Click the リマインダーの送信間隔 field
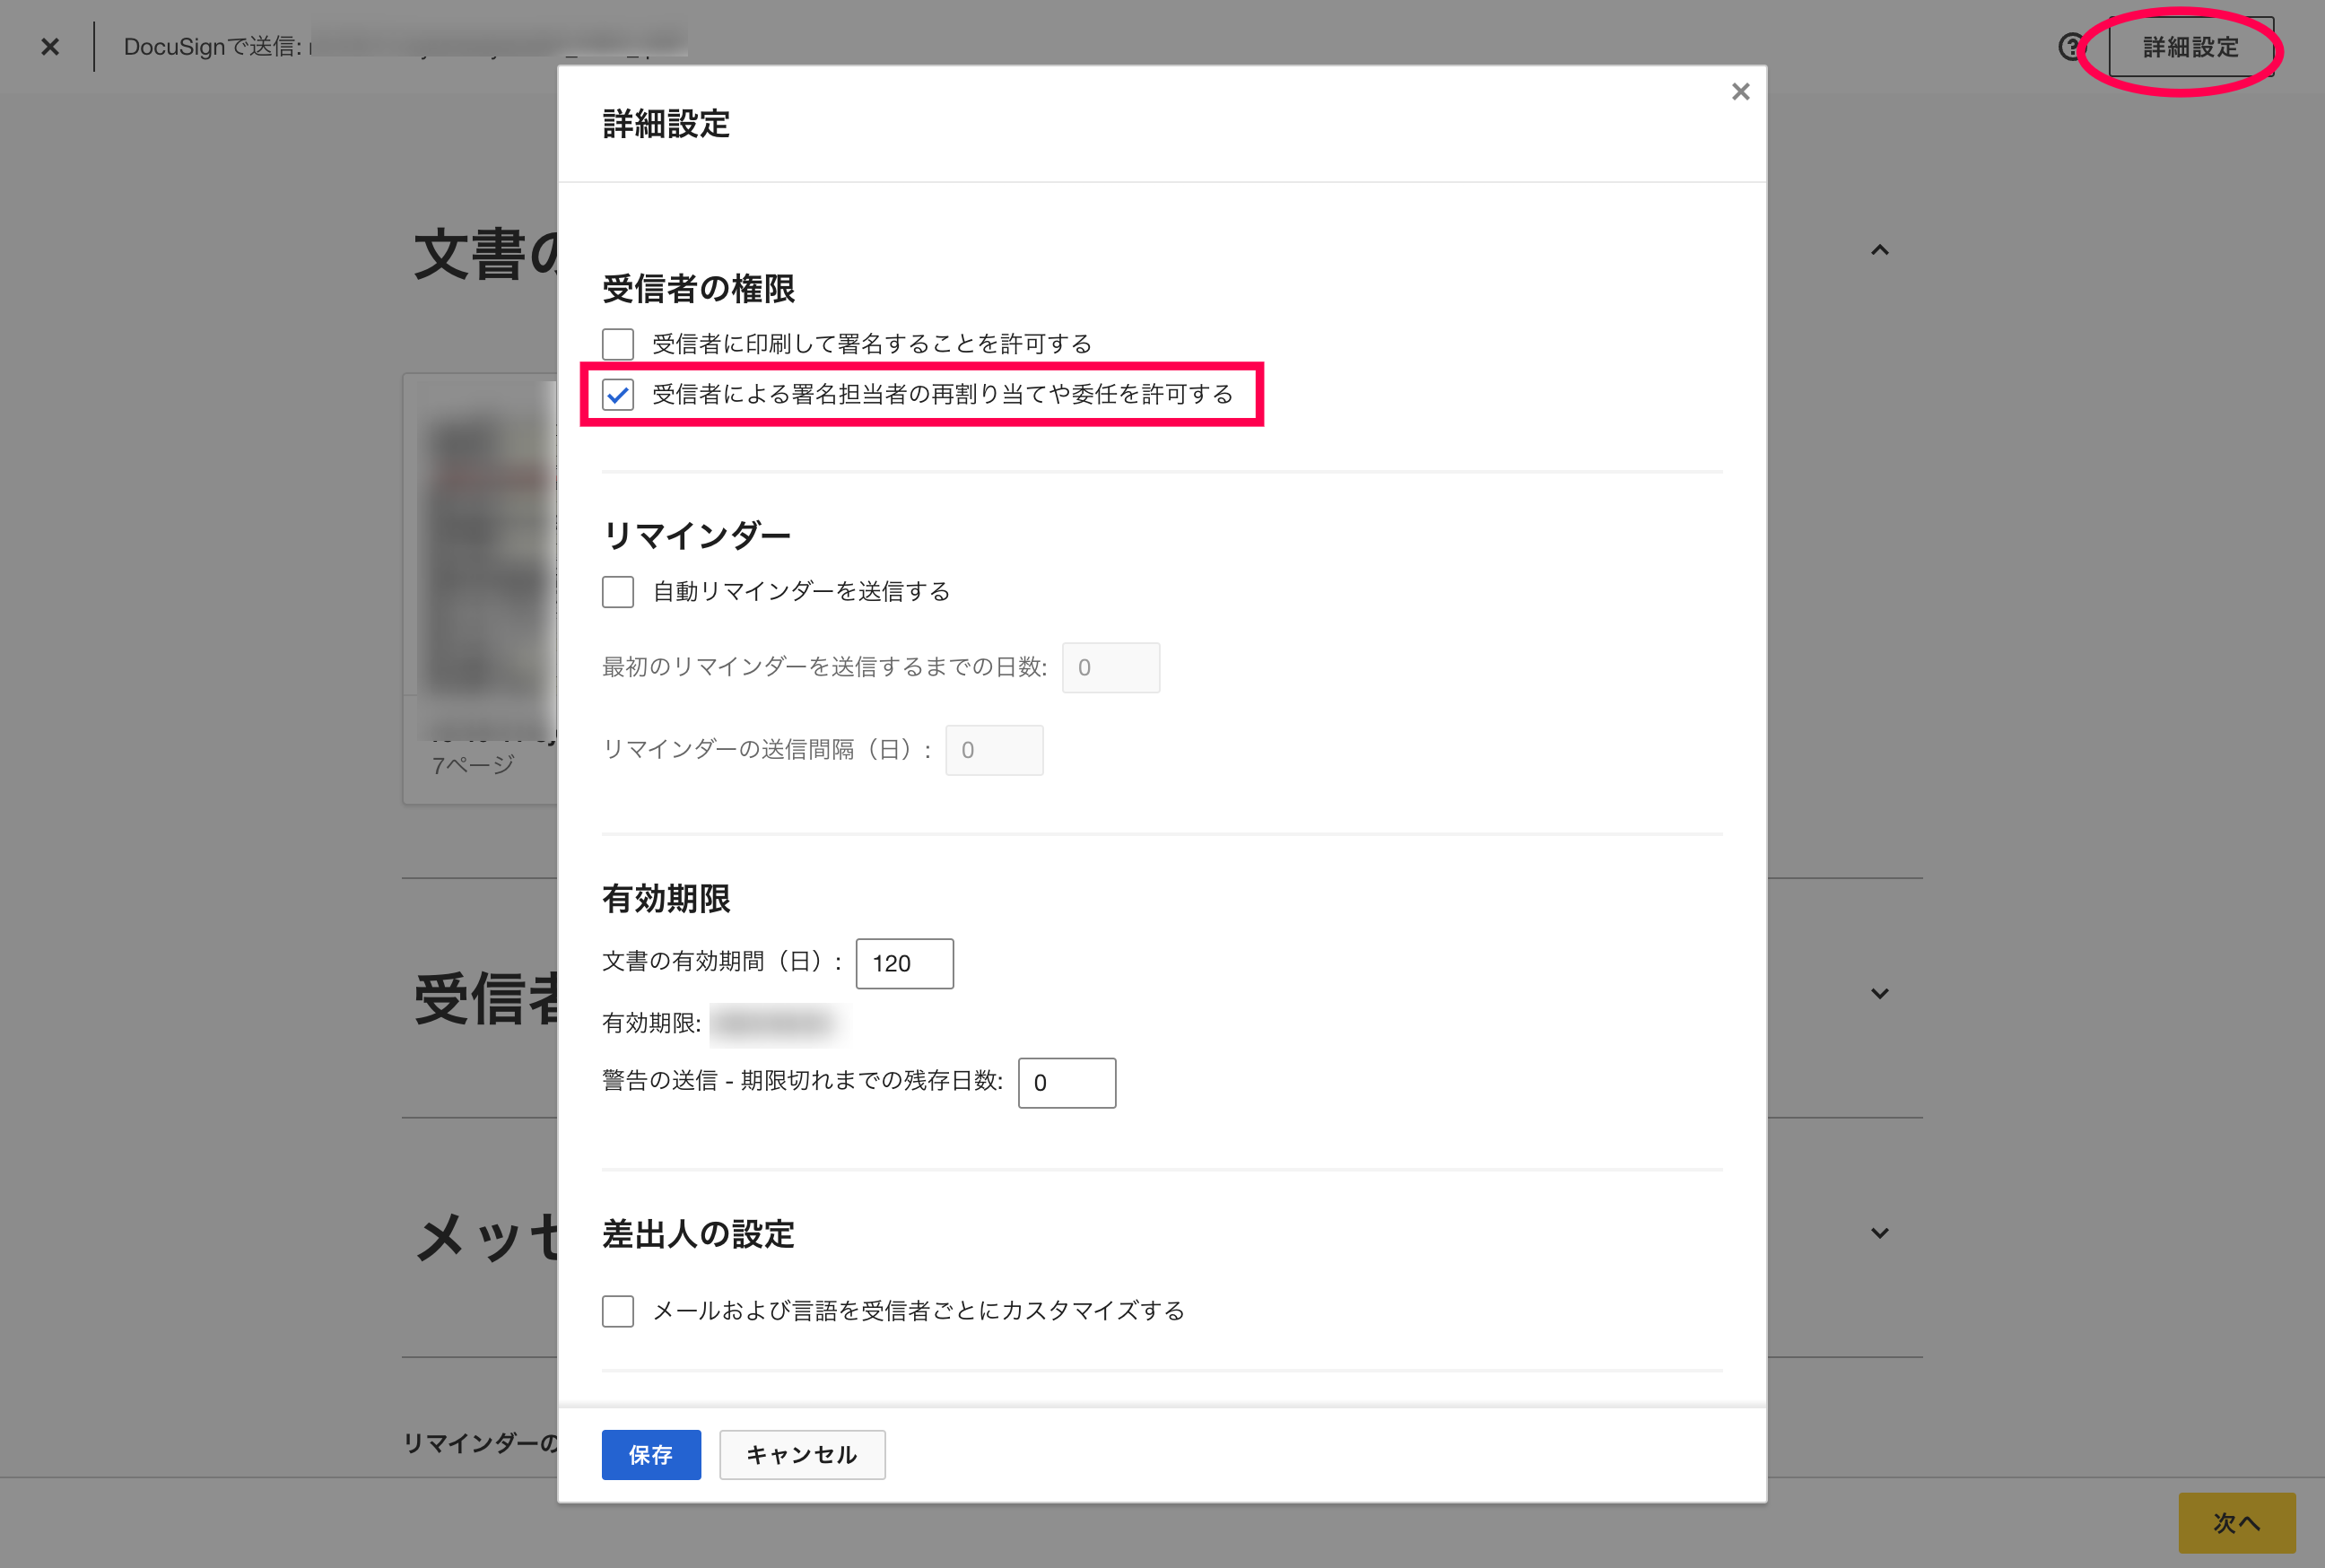2325x1568 pixels. pyautogui.click(x=994, y=750)
